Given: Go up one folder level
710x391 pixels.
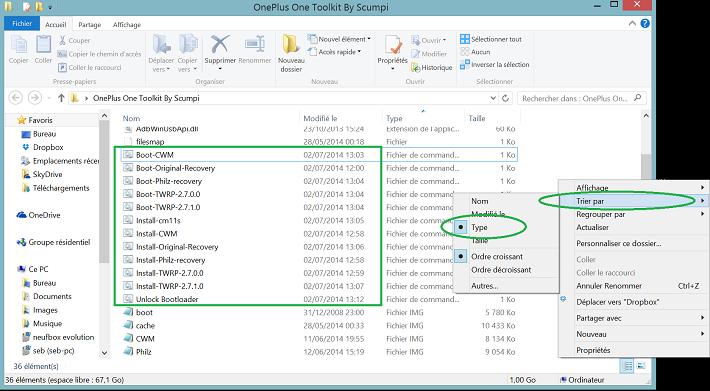Looking at the screenshot, I should (61, 98).
